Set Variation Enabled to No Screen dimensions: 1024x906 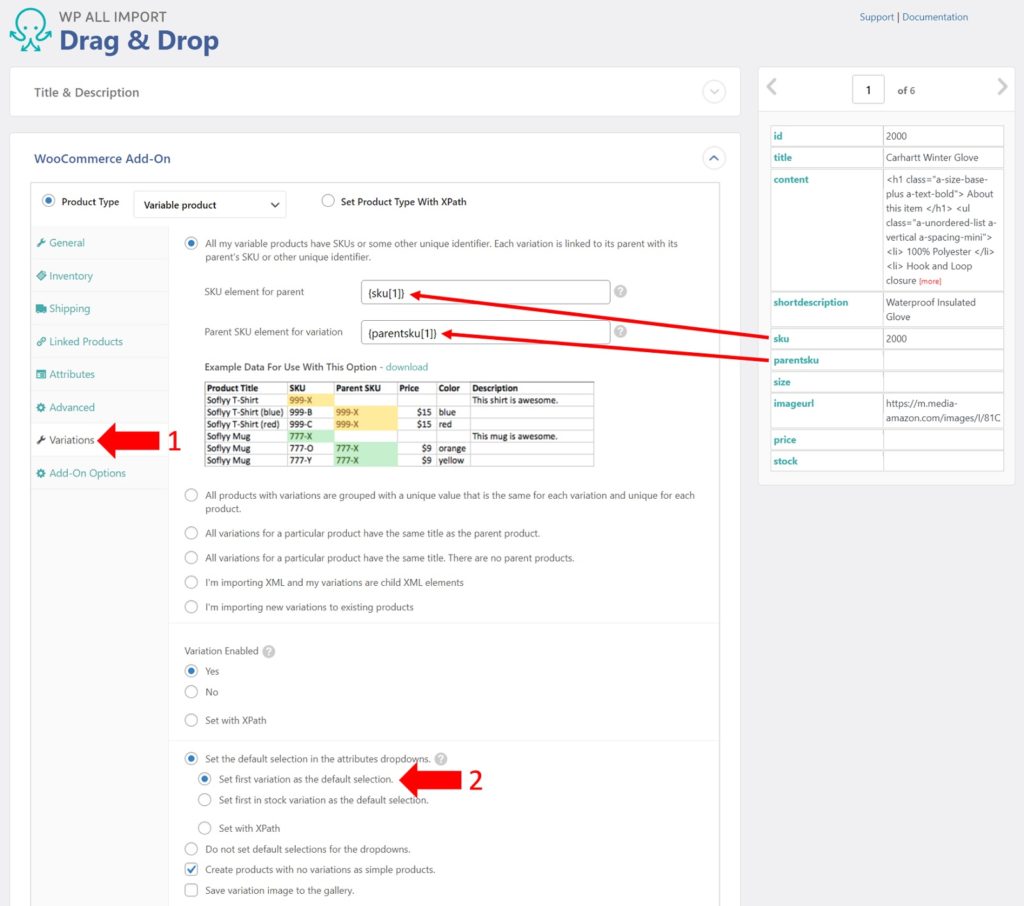[x=191, y=692]
